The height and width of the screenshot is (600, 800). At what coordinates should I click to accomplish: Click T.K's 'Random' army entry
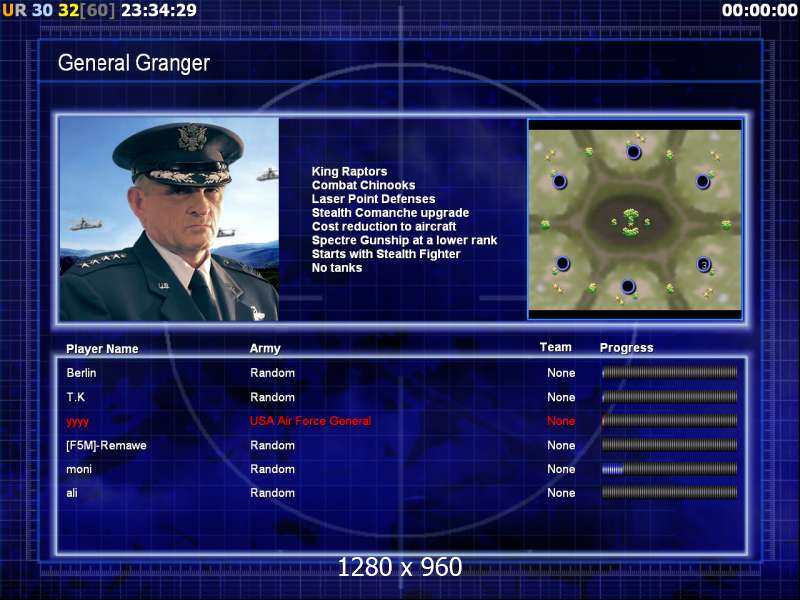point(272,397)
